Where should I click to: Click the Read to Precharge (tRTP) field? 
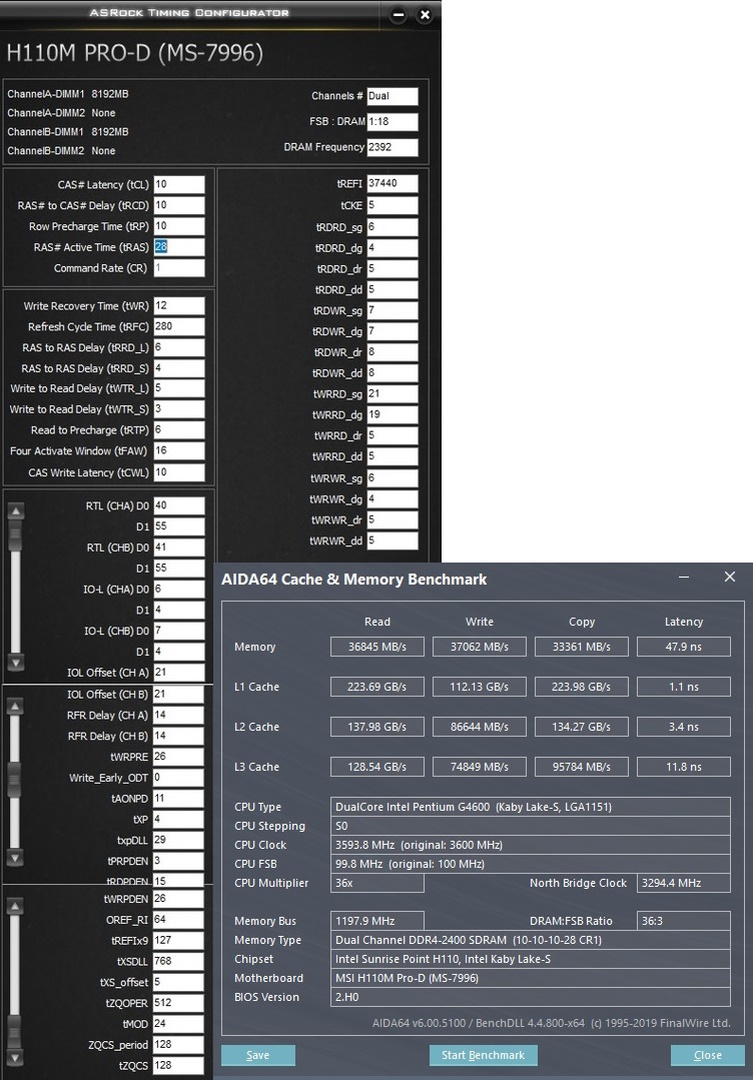179,430
